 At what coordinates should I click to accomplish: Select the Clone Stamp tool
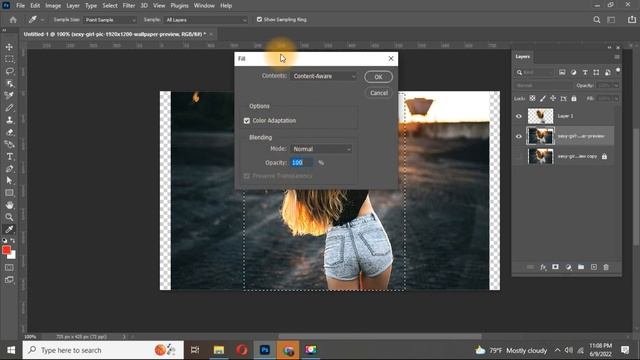[x=9, y=120]
